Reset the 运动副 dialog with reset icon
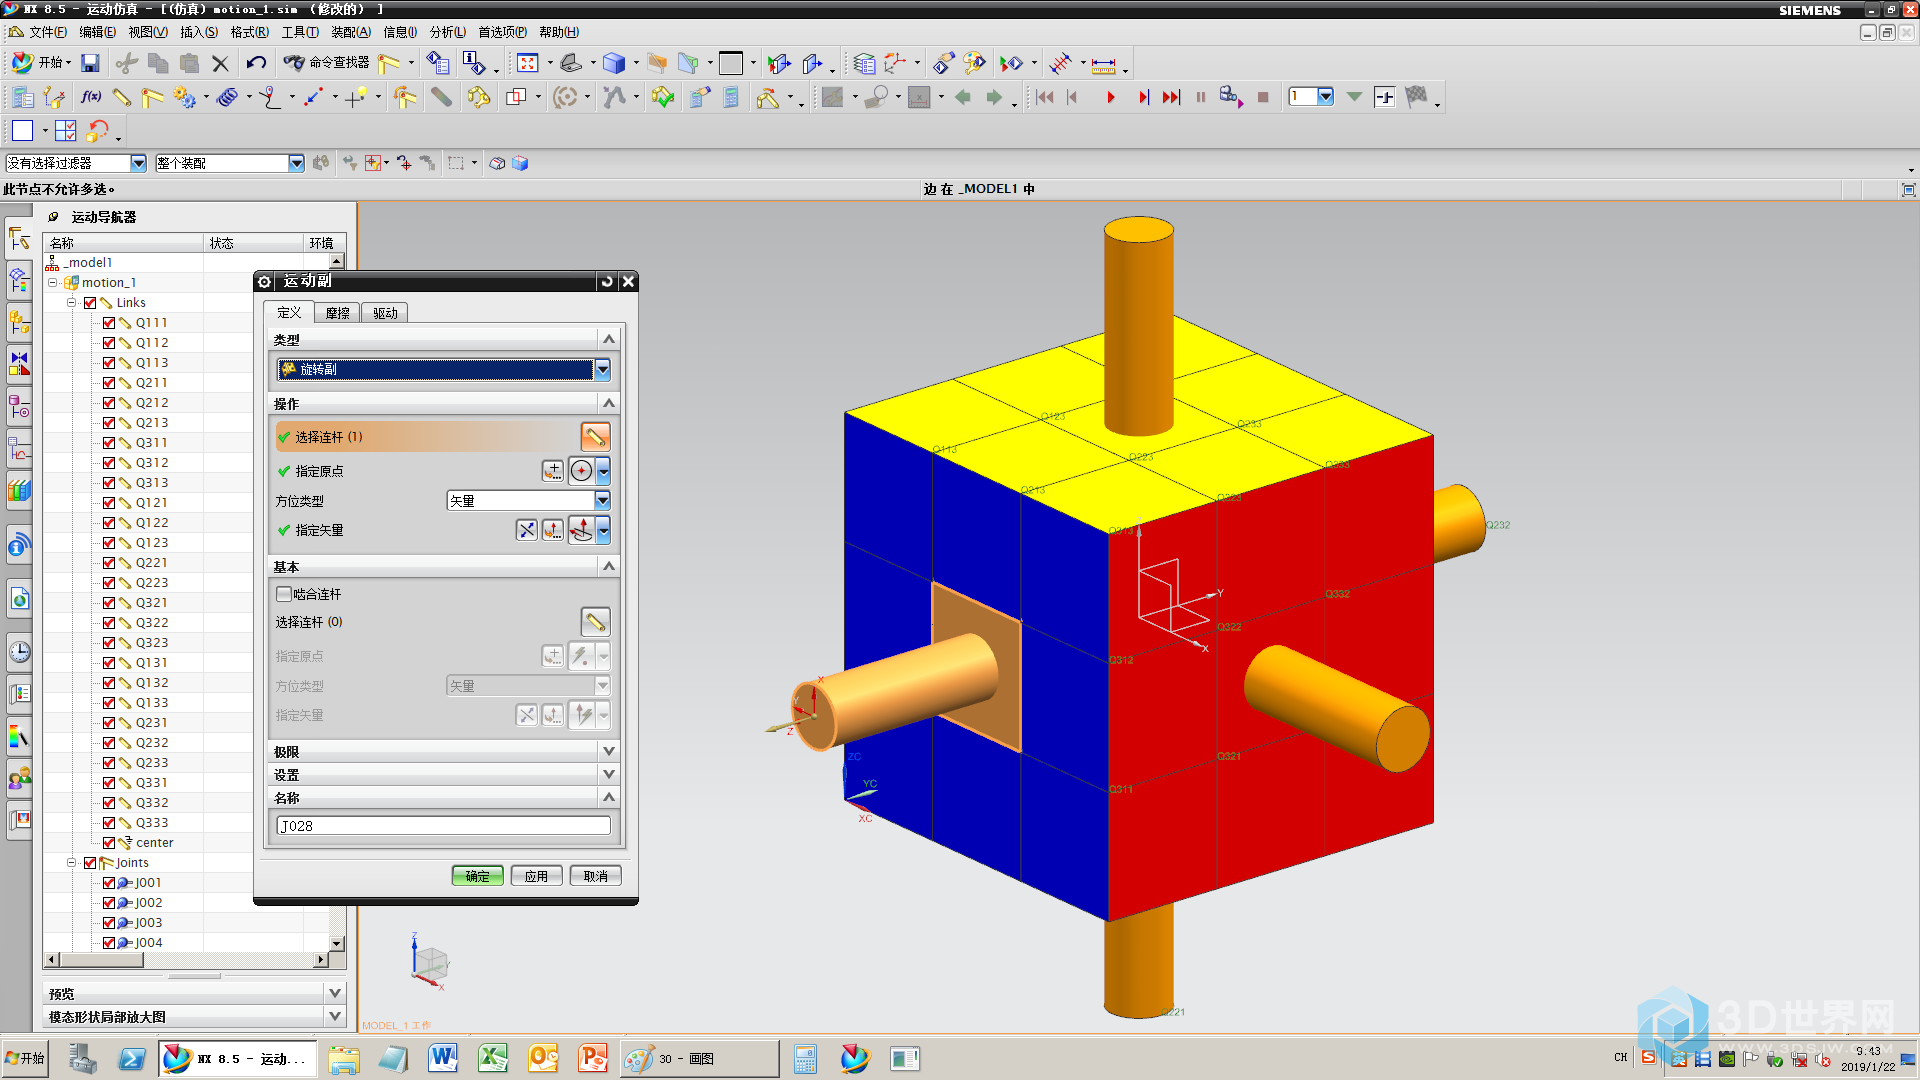 pos(606,281)
